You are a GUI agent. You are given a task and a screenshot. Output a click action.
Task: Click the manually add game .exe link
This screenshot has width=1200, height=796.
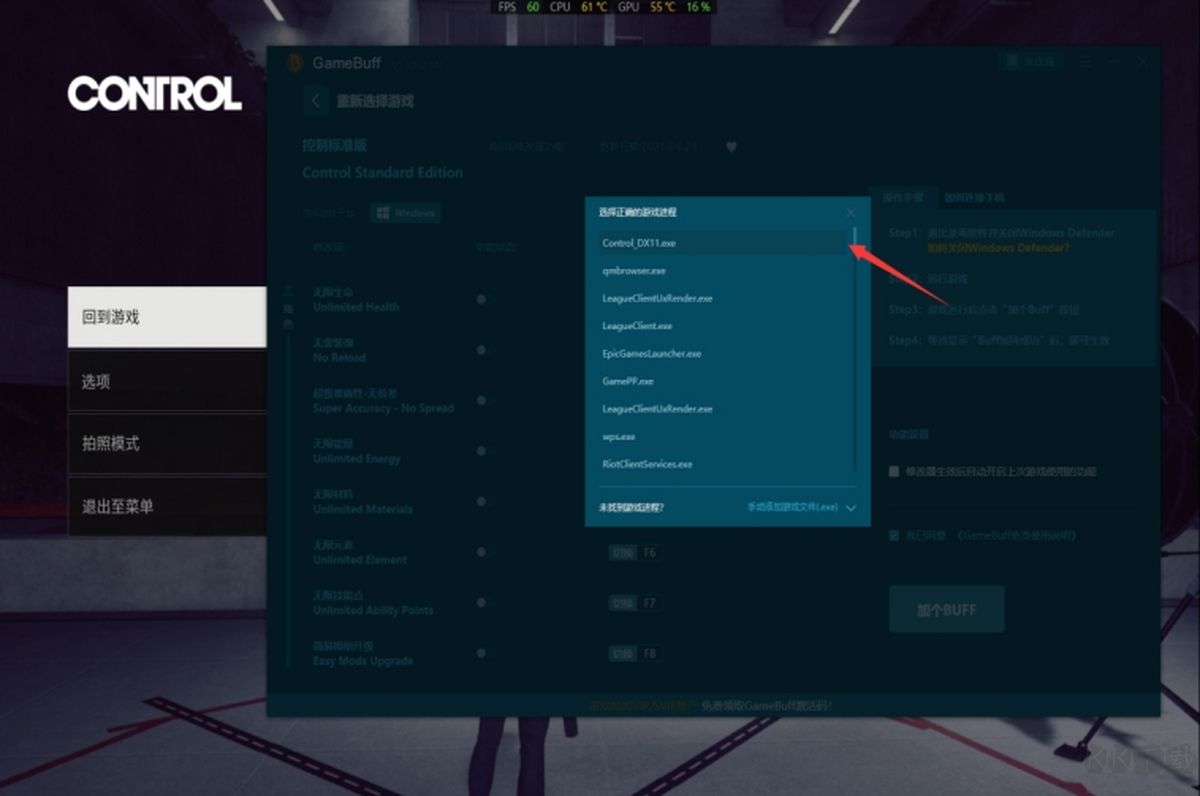793,507
